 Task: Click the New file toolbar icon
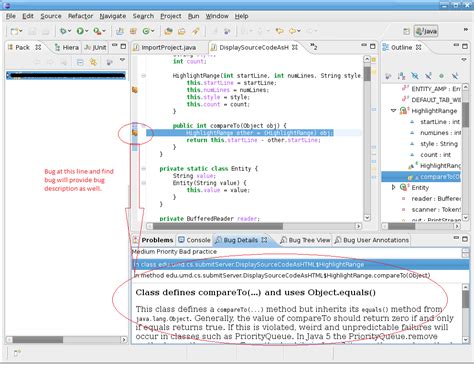14,31
